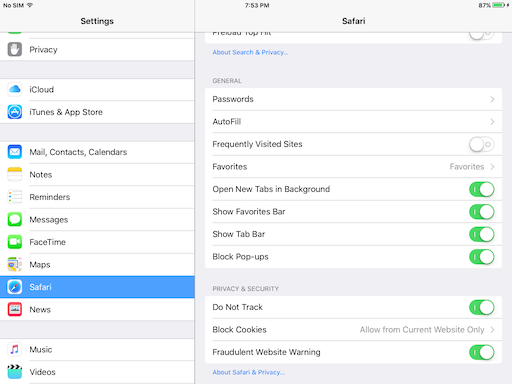Open About Safari & Privacy link
Image resolution: width=512 pixels, height=384 pixels.
tap(249, 372)
